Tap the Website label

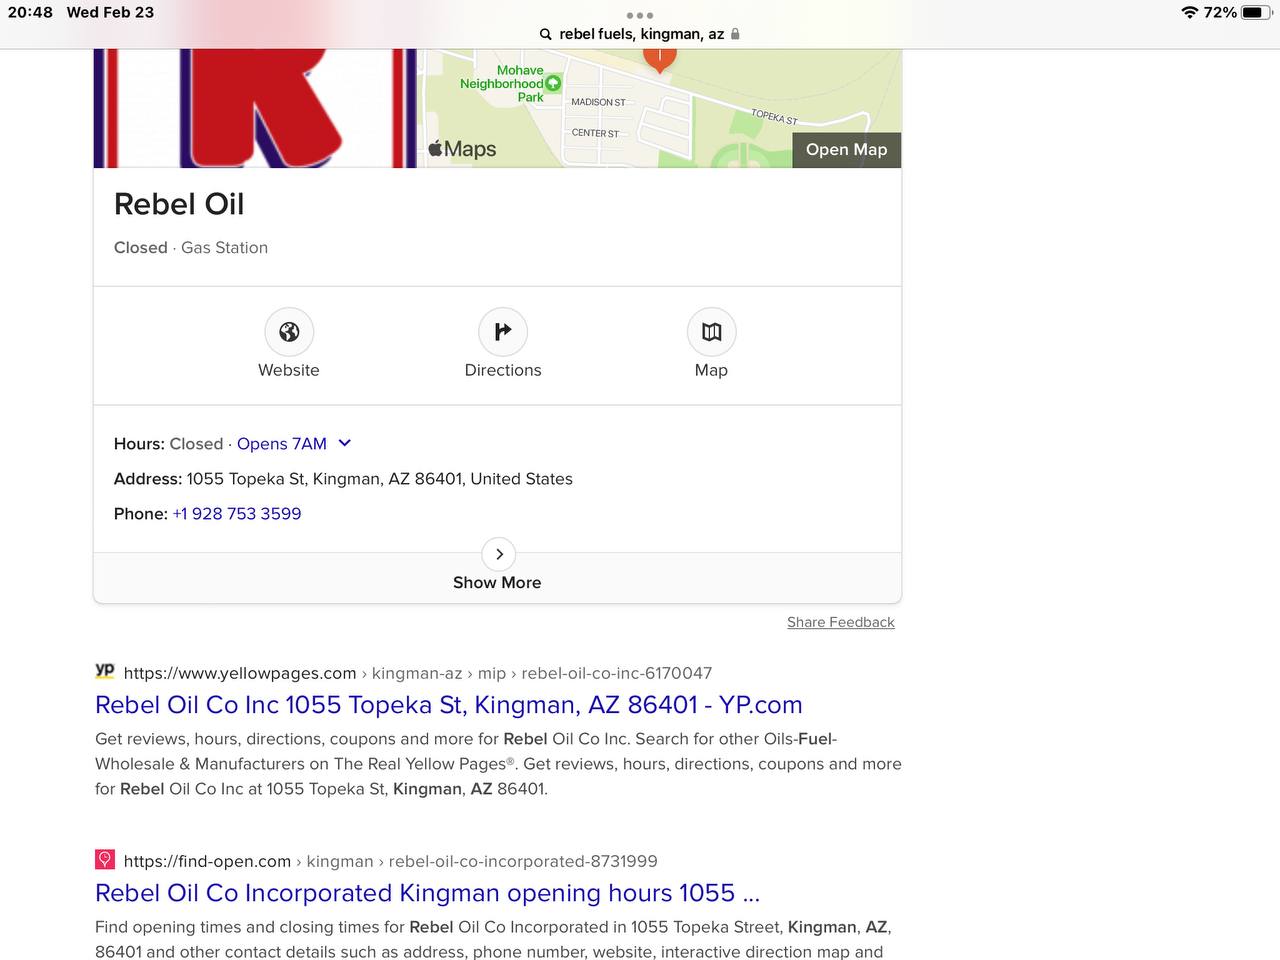(x=289, y=370)
